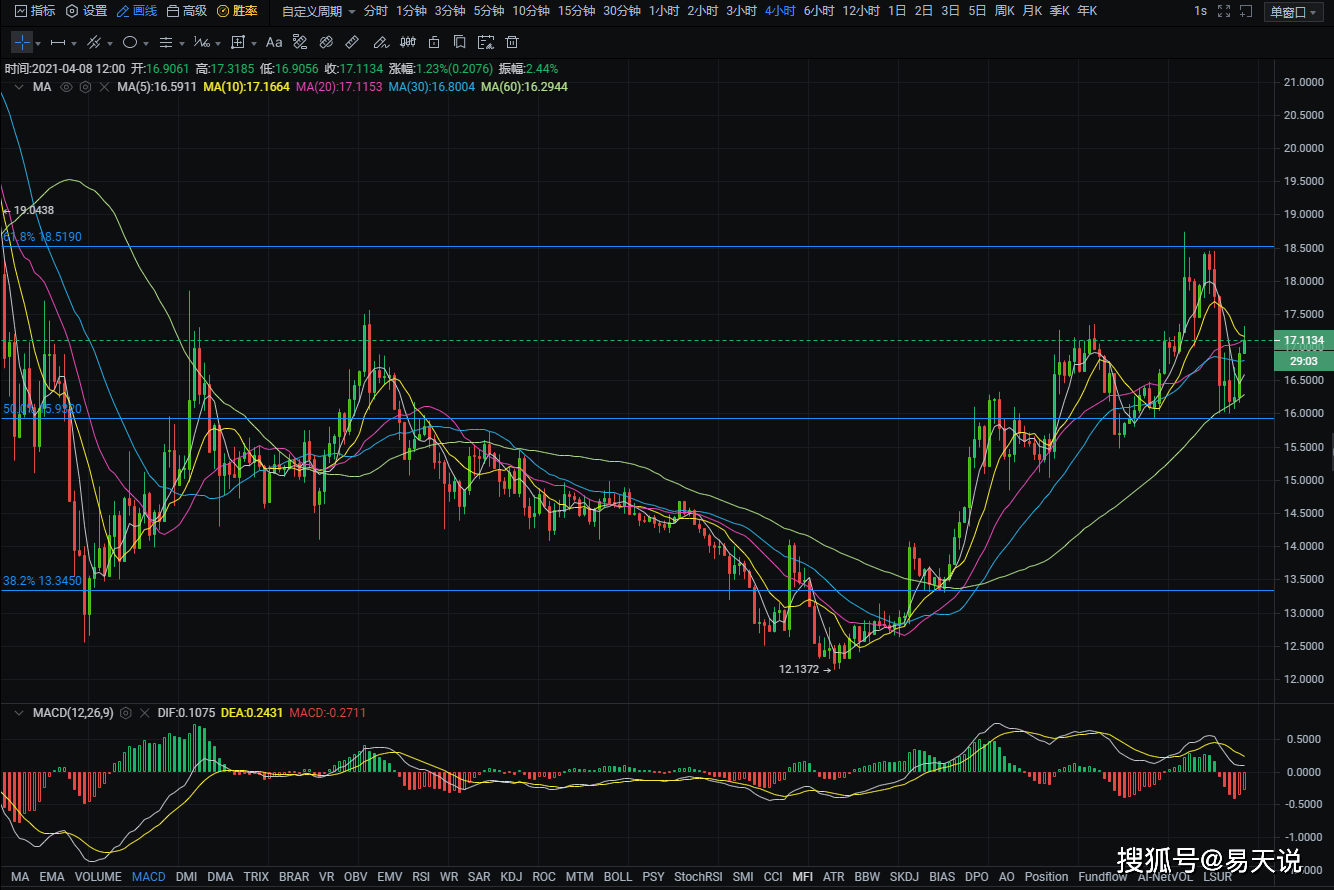Switch to the 12小时 timeframe
The width and height of the screenshot is (1334, 890).
tap(861, 11)
